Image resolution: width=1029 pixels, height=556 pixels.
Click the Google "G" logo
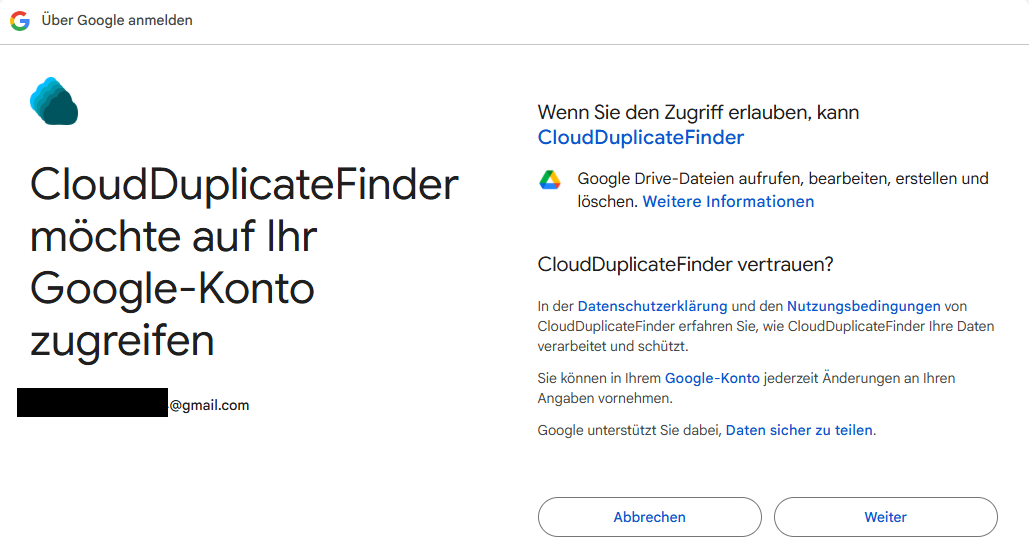20,20
